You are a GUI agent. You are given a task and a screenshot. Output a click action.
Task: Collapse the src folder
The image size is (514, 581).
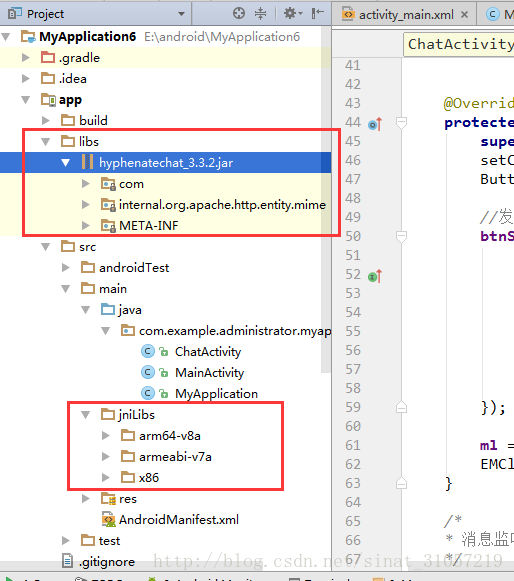point(46,247)
